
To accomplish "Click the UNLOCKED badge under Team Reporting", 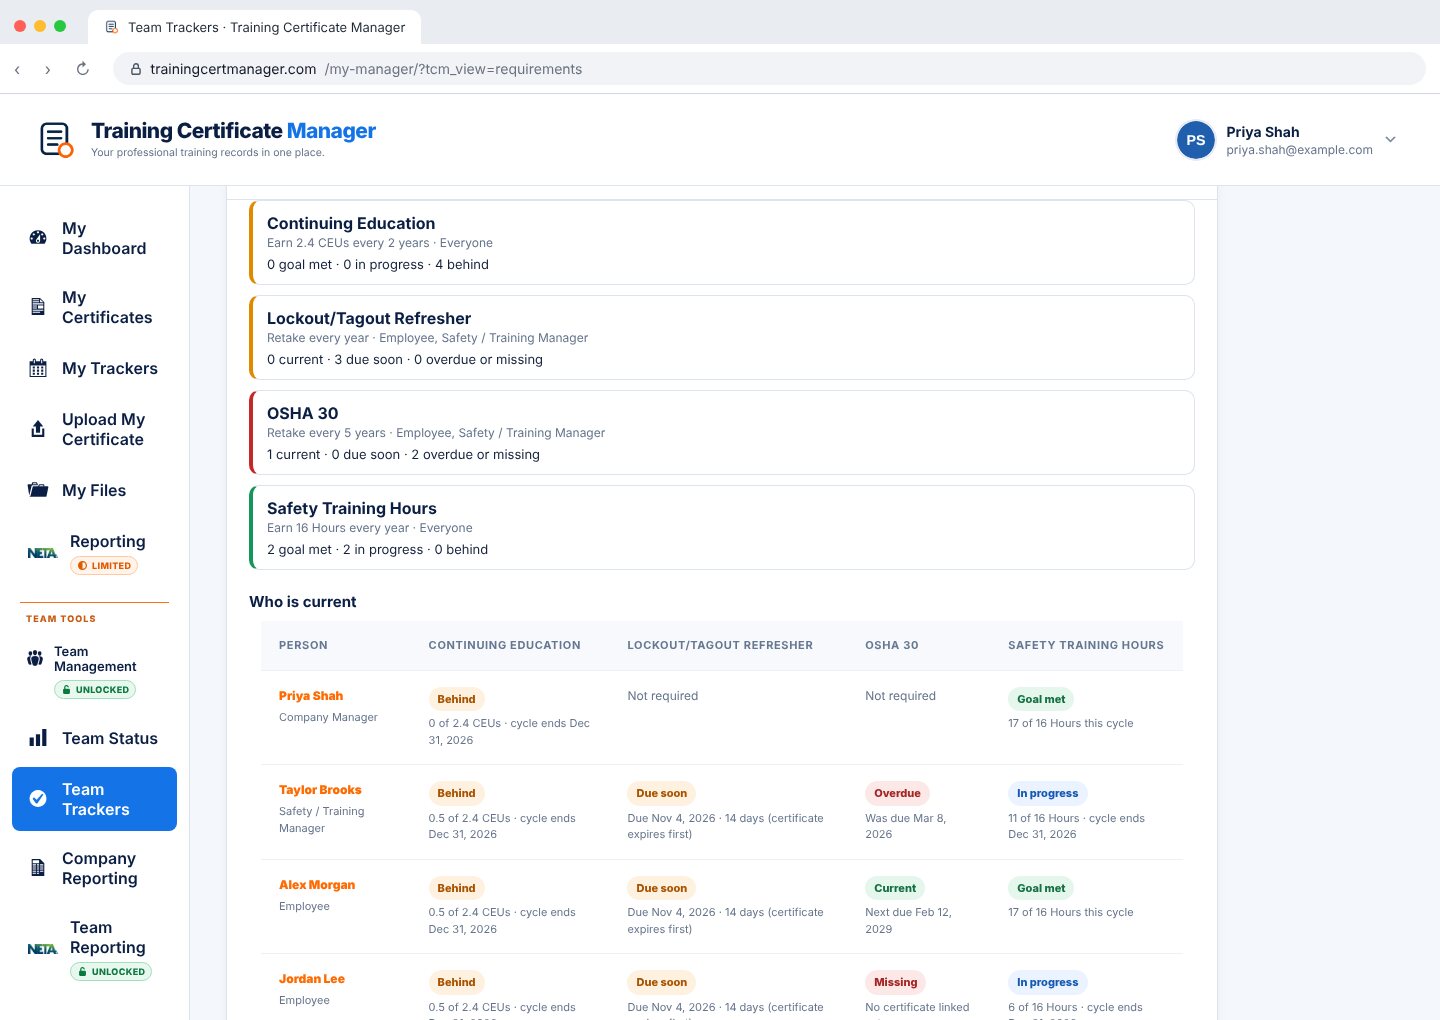I will [111, 972].
